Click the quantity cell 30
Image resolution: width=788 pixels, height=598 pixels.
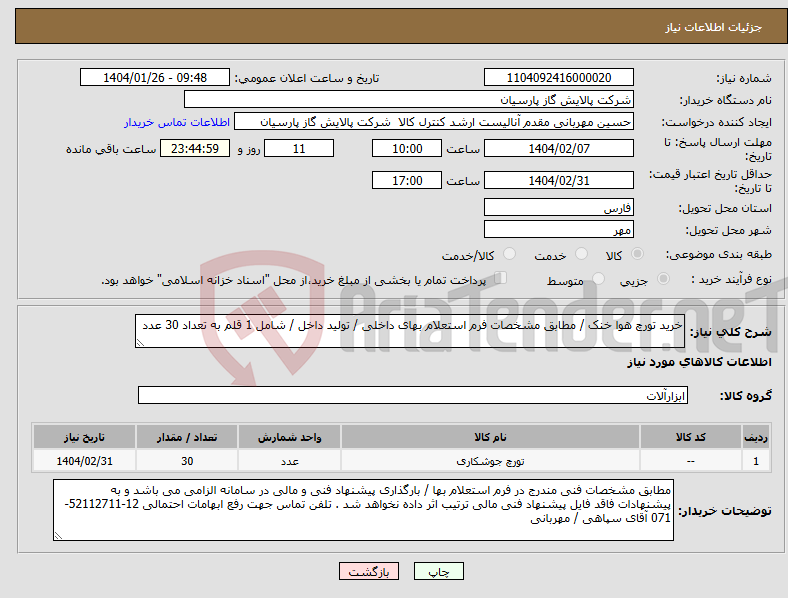pos(187,461)
